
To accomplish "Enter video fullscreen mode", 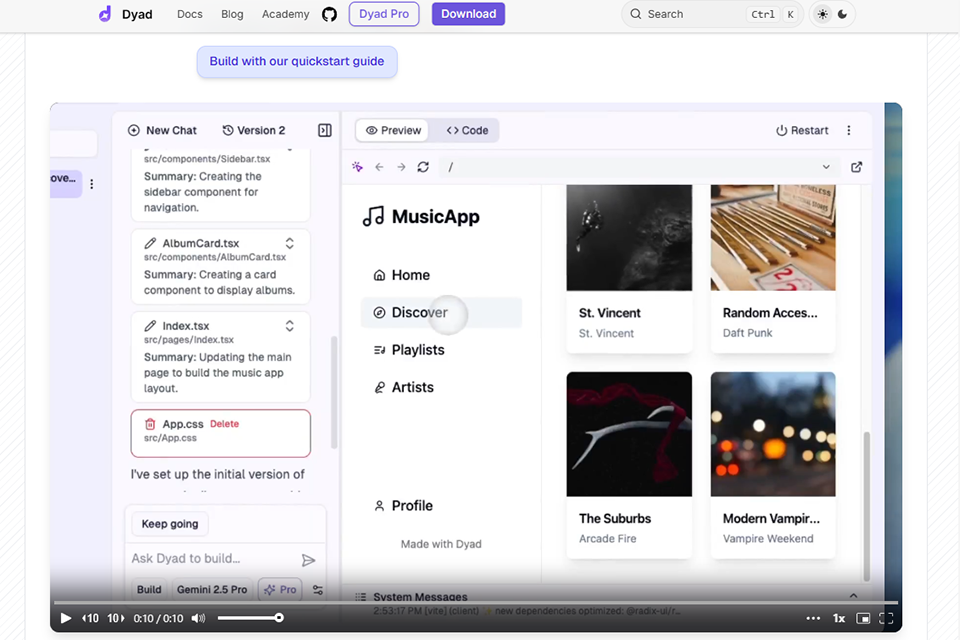I will coord(886,619).
